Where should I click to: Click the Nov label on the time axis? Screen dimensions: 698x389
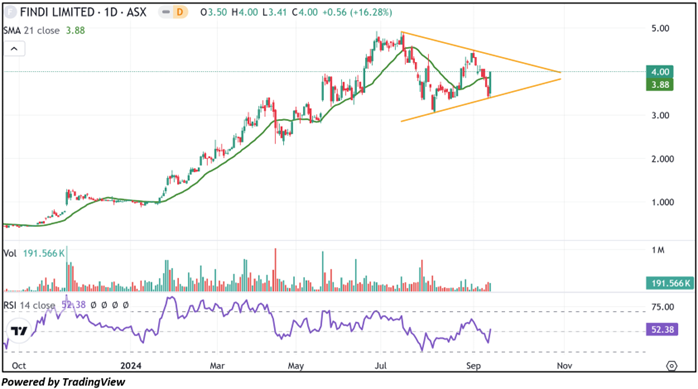pos(564,366)
